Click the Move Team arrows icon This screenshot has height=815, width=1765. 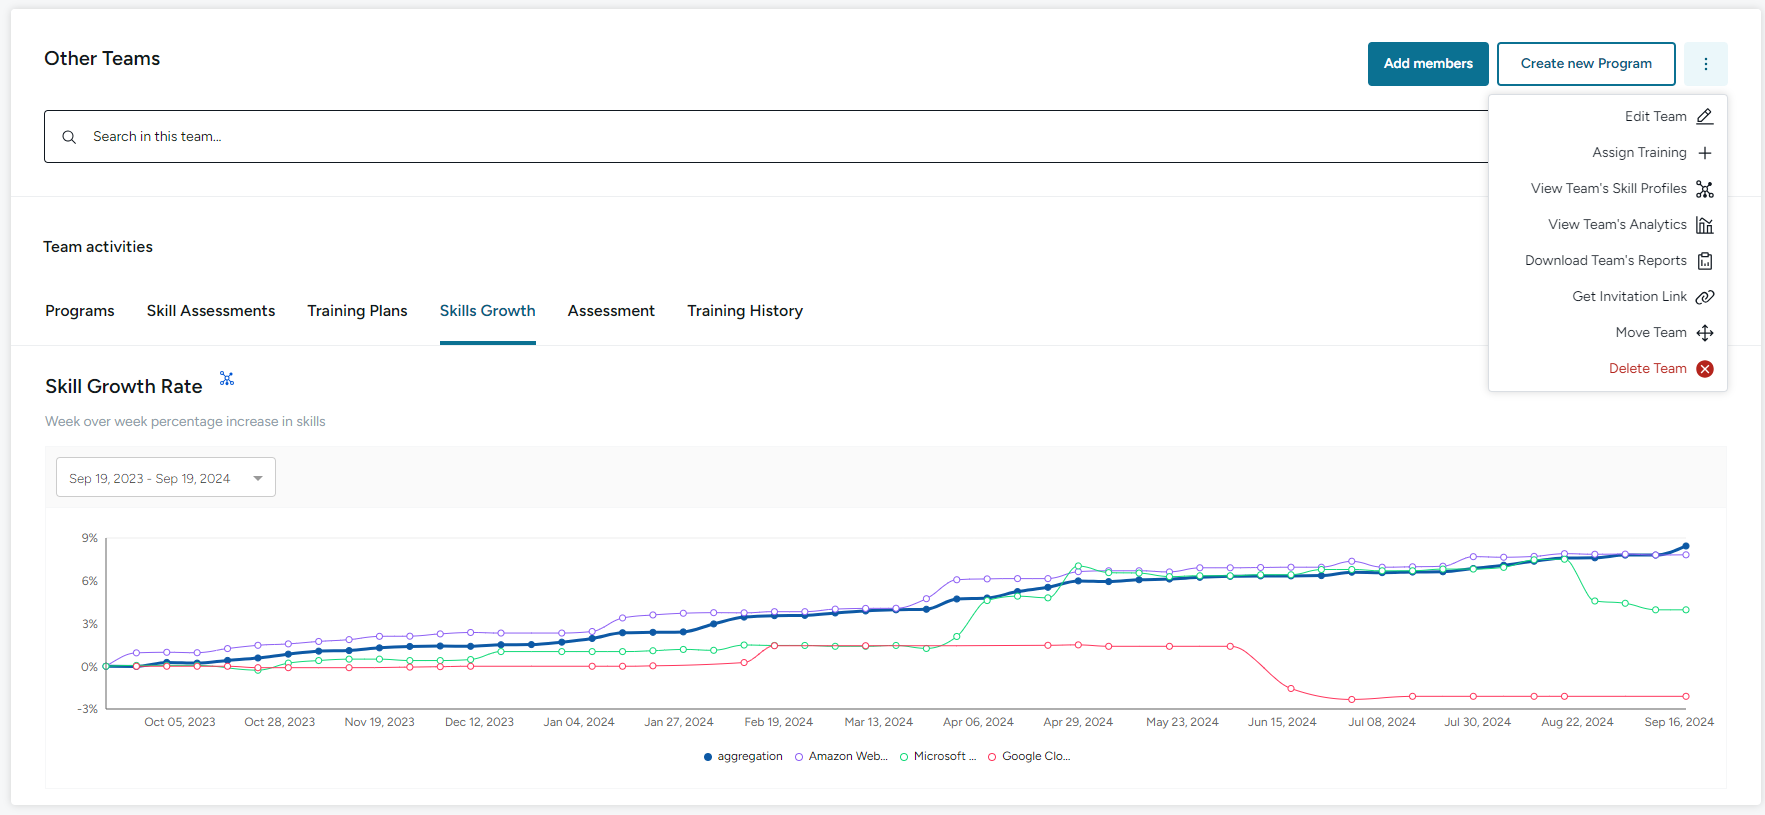point(1705,333)
